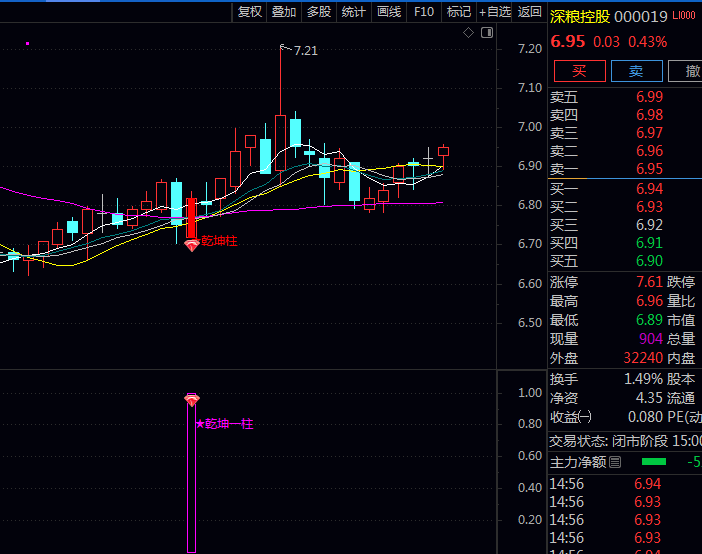Click the ★乾坤一柱 indicator label
Viewport: 702px width, 554px height.
(224, 424)
